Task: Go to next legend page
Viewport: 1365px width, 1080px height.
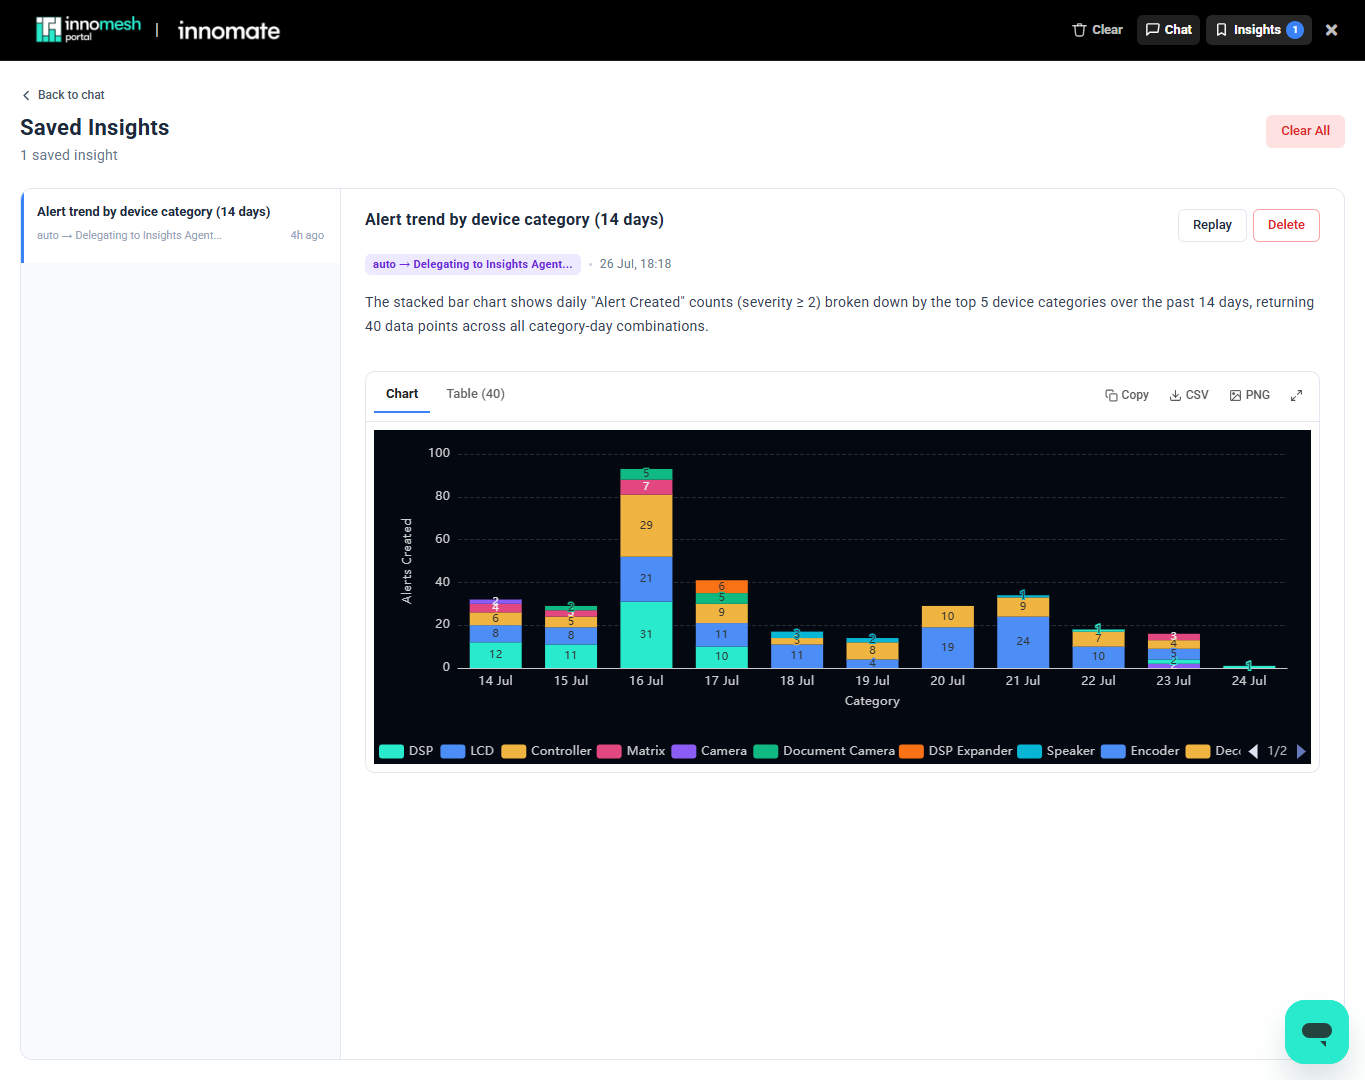Action: click(1301, 751)
